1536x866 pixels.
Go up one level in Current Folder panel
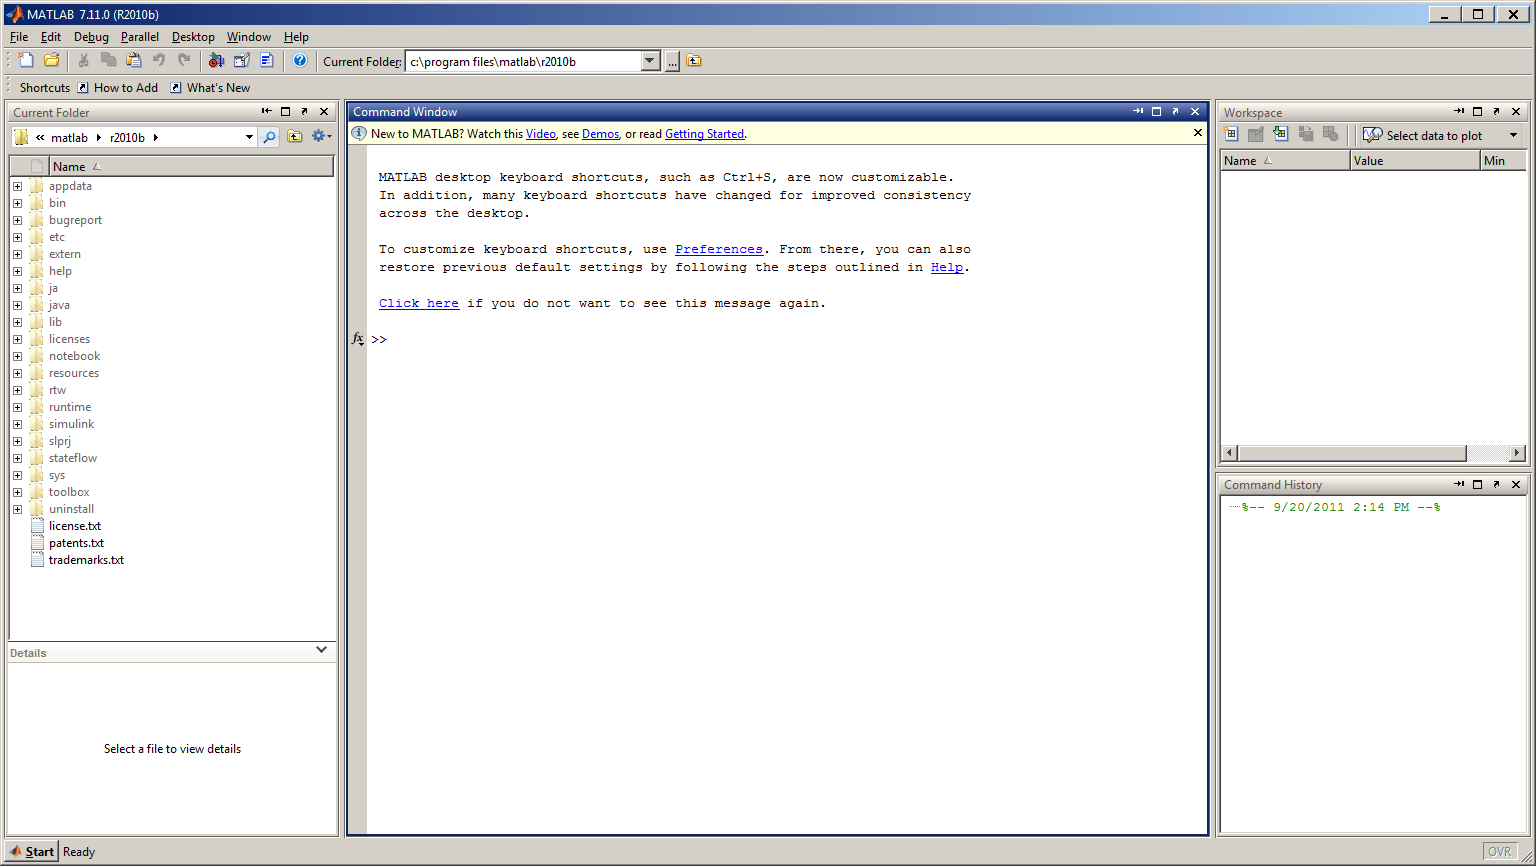pos(295,137)
